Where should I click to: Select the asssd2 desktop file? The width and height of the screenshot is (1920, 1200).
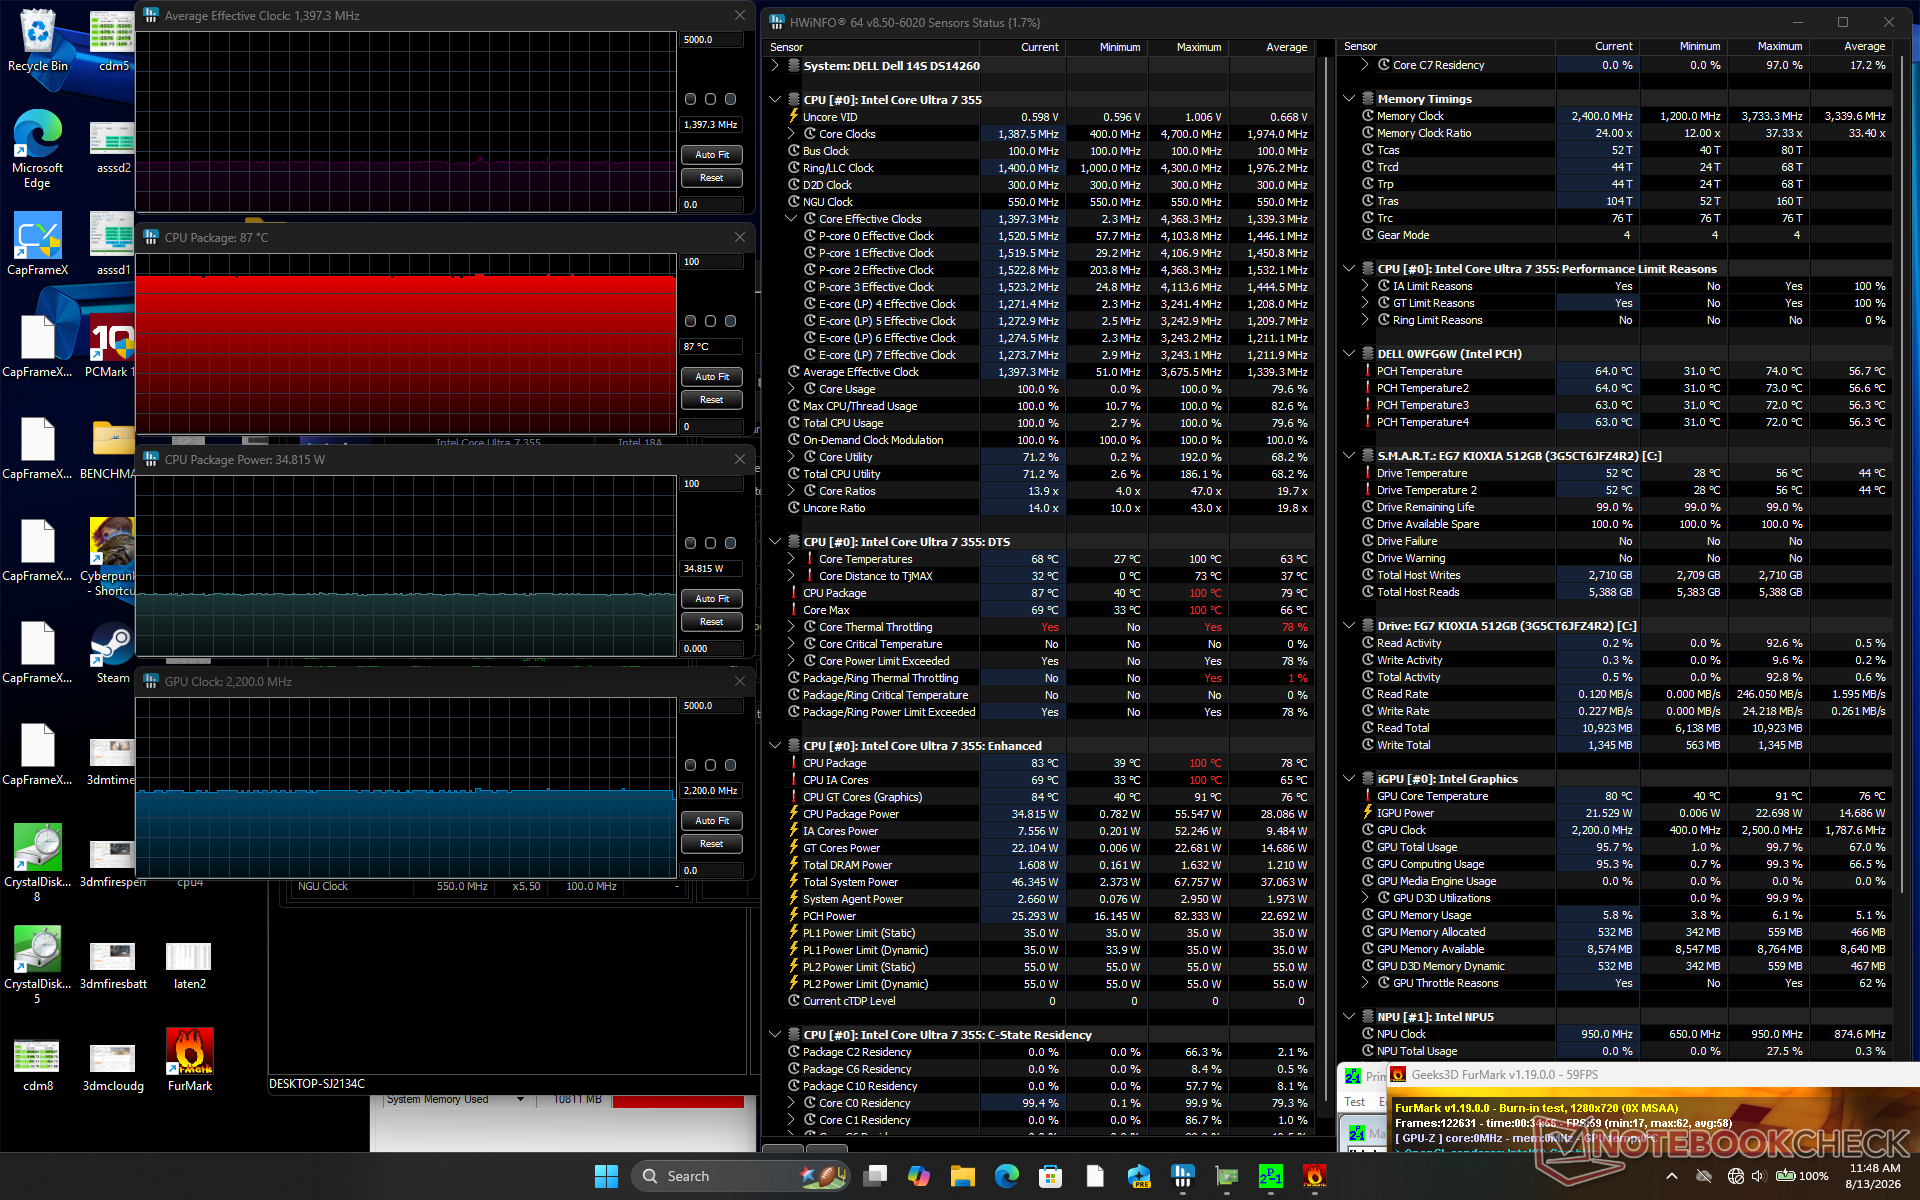(x=112, y=148)
